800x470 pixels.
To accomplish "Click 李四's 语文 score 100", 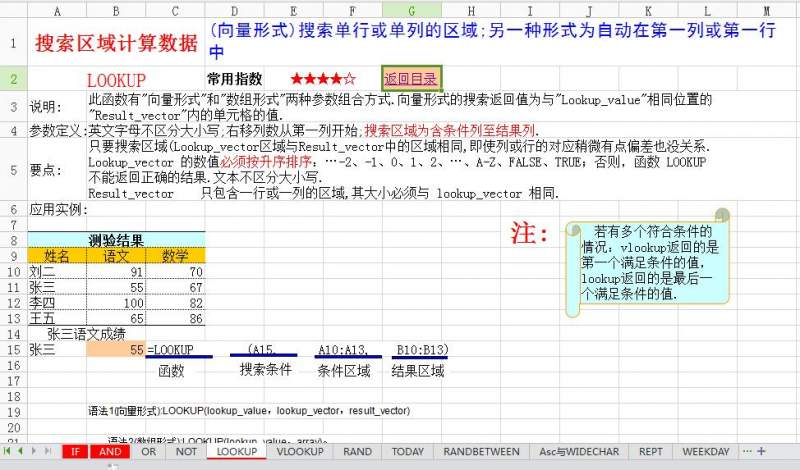I will click(116, 303).
